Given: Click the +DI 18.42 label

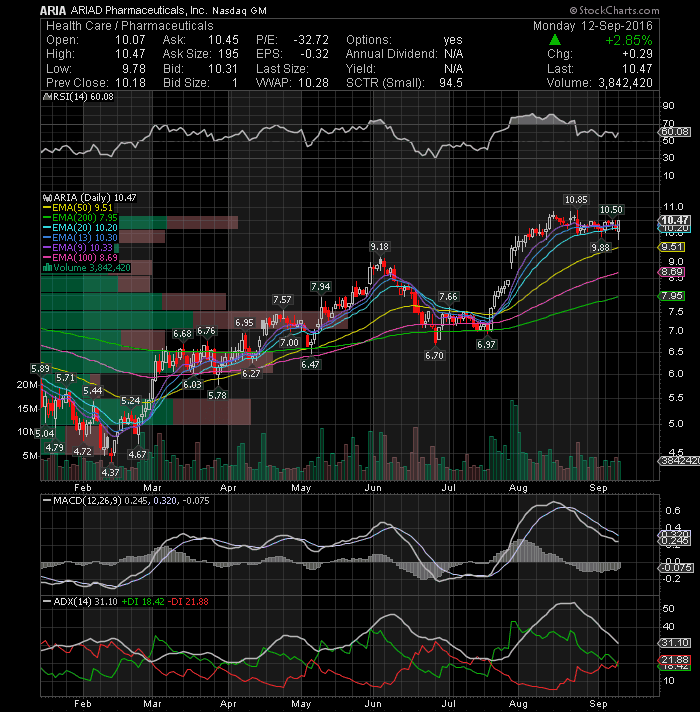Looking at the screenshot, I should point(143,602).
